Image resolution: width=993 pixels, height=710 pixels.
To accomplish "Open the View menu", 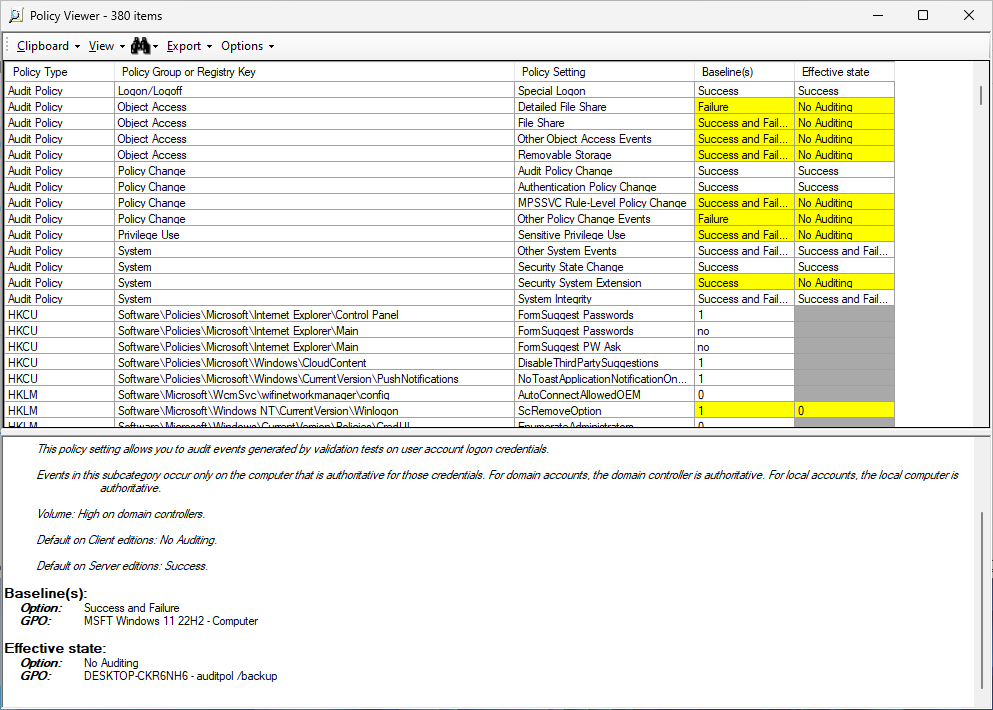I will pos(106,46).
